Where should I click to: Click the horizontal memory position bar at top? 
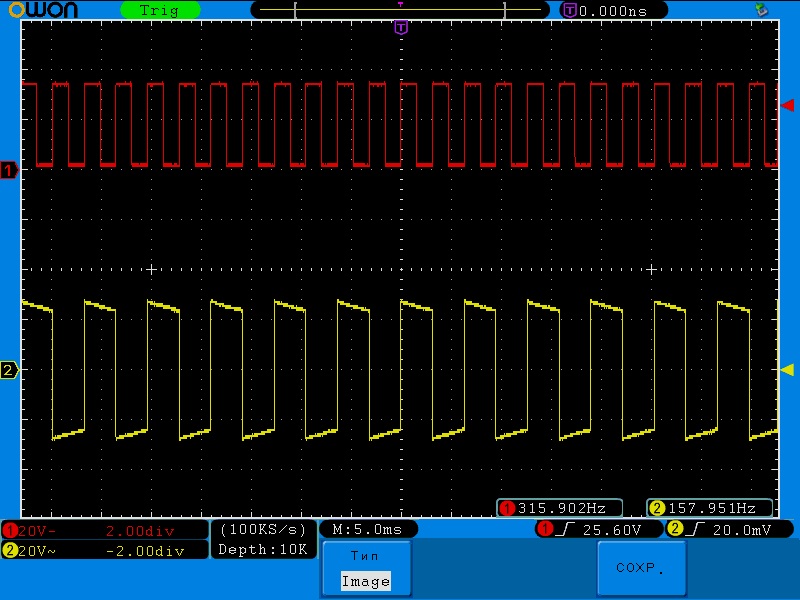tap(400, 10)
